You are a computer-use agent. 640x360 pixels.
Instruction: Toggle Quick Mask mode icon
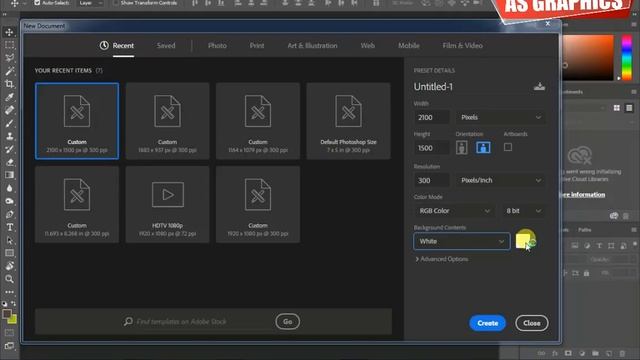9,333
